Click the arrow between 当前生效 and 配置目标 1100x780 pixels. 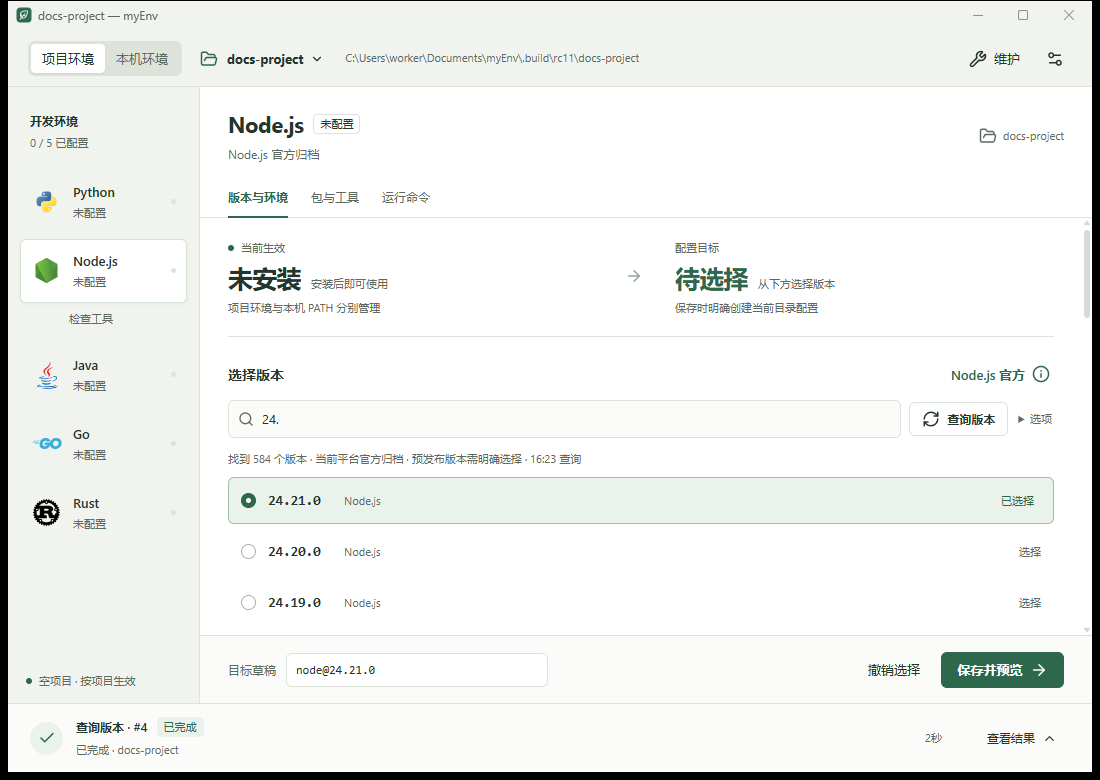634,276
